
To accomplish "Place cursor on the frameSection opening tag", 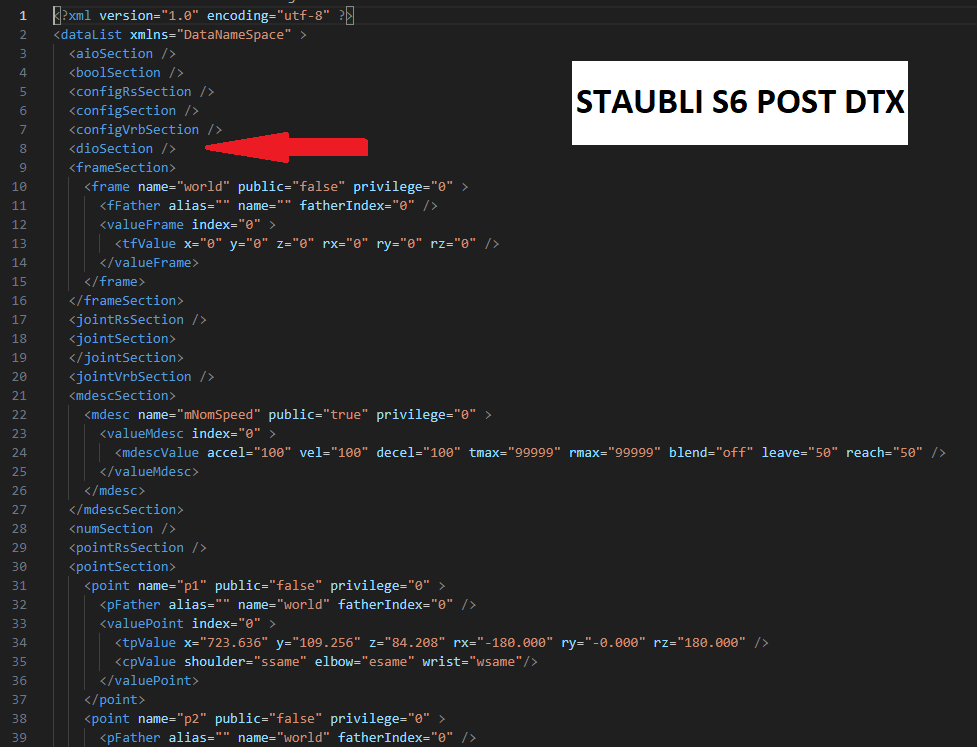I will coord(122,168).
